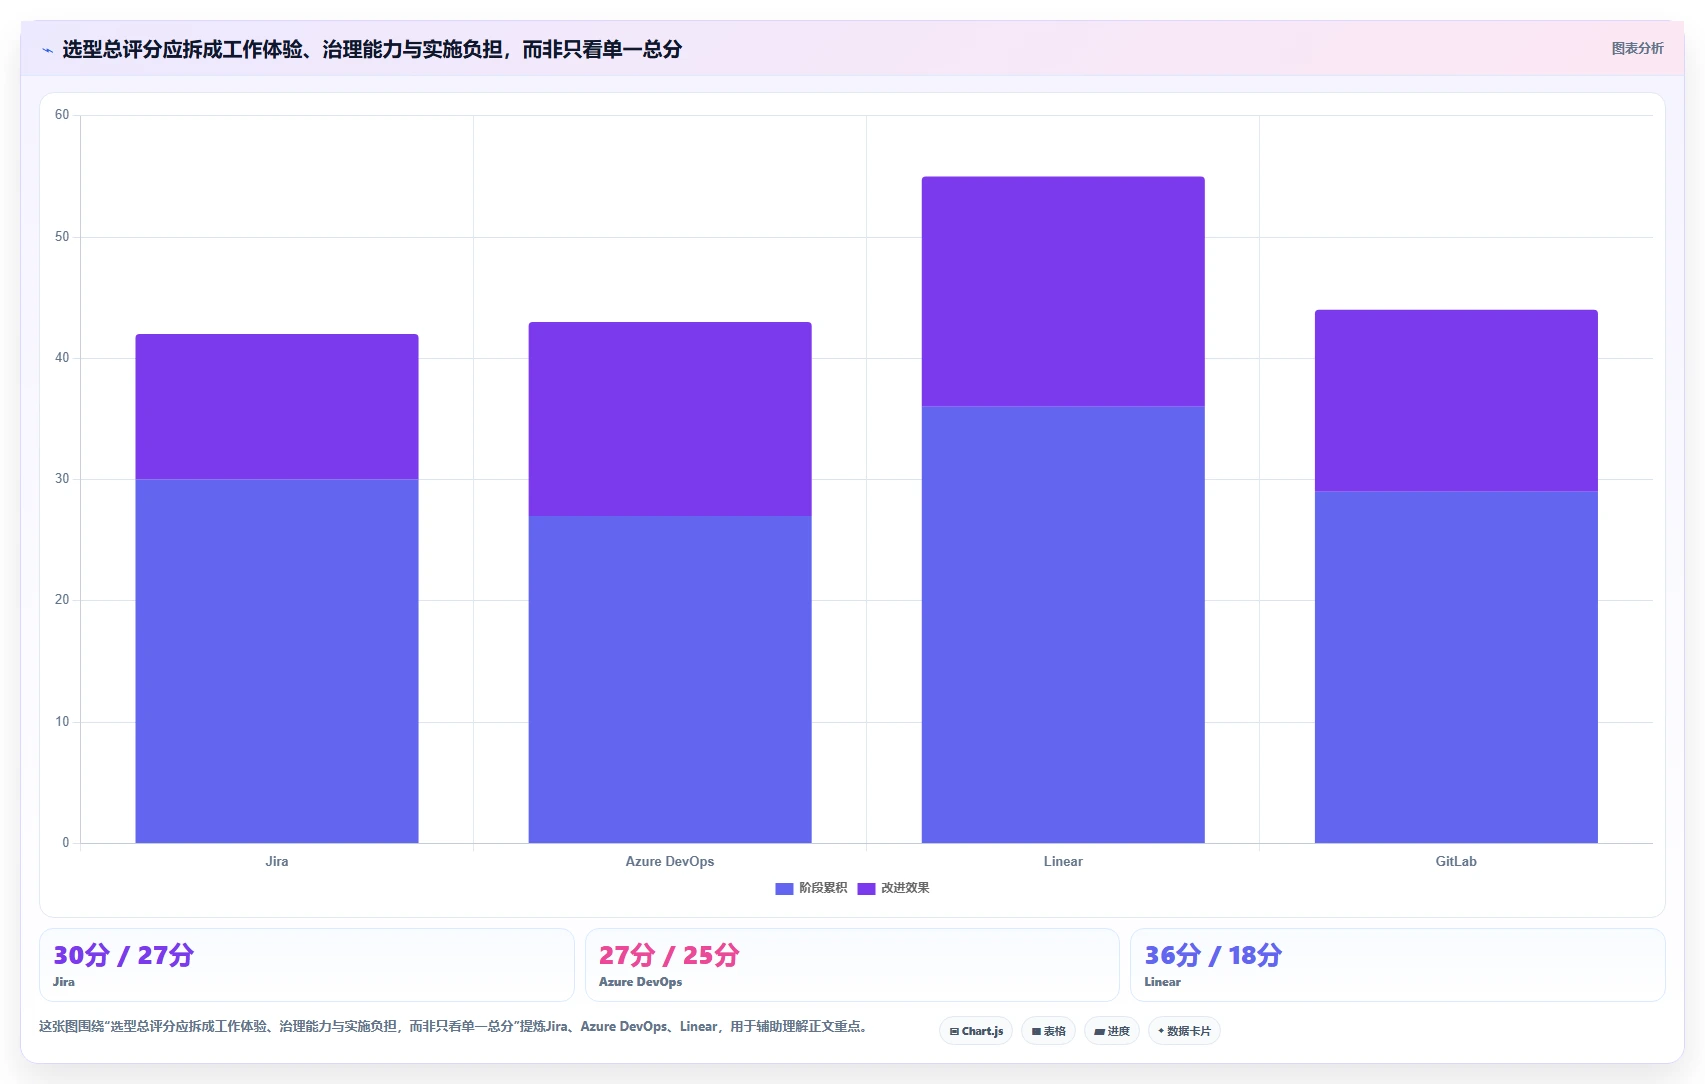Click the Linear blue bar segment
Image resolution: width=1705 pixels, height=1084 pixels.
1063,624
